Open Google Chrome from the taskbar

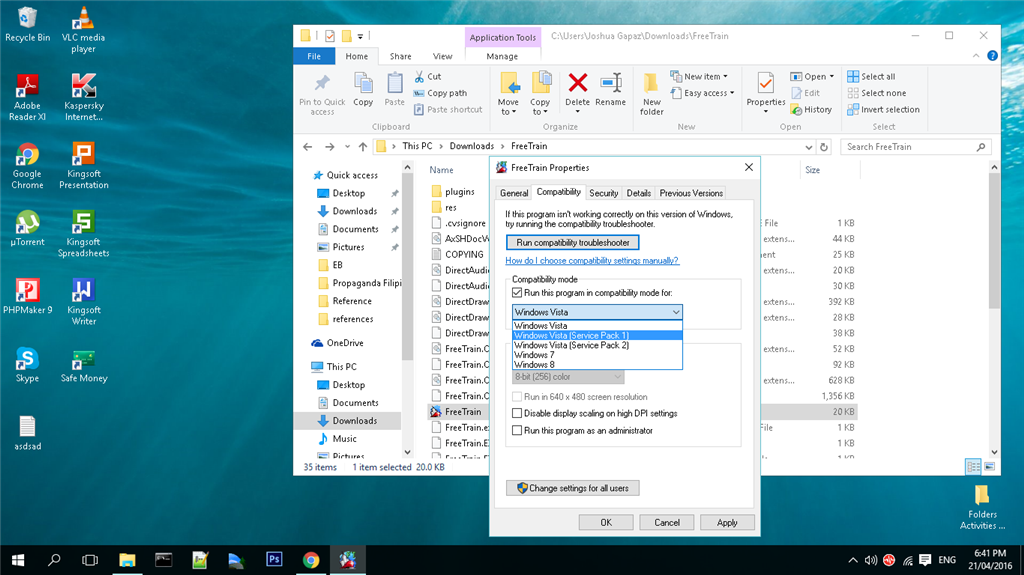click(311, 559)
